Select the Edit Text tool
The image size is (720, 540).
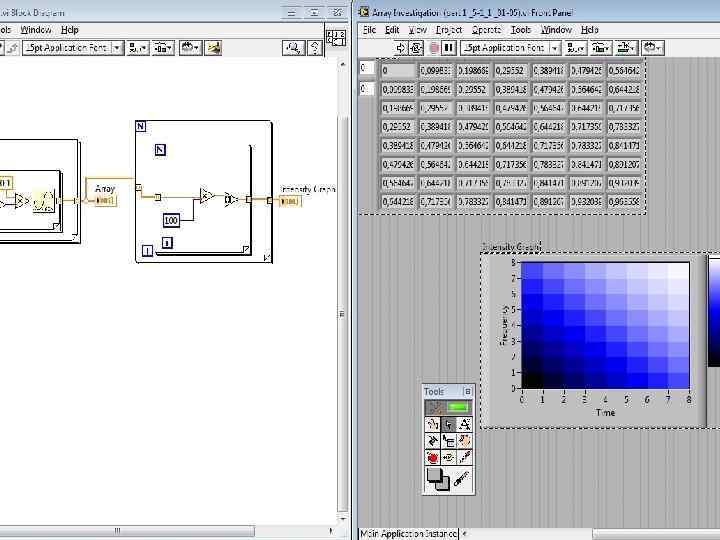click(464, 424)
